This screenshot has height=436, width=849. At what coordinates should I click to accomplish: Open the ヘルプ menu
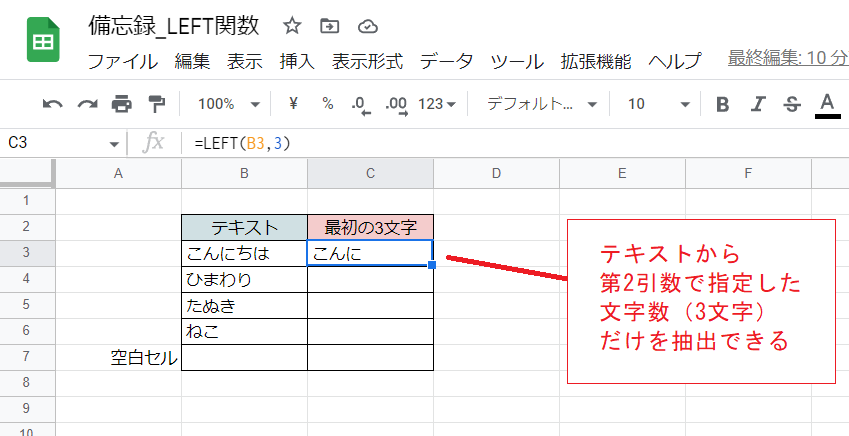[675, 61]
